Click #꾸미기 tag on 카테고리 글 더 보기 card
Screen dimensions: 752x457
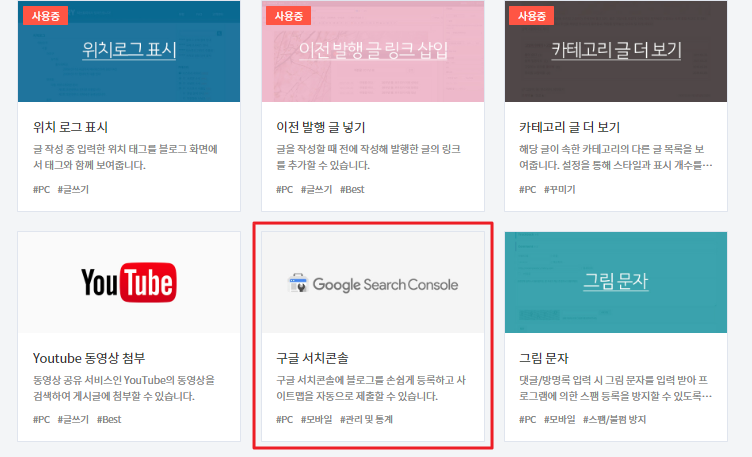(559, 189)
